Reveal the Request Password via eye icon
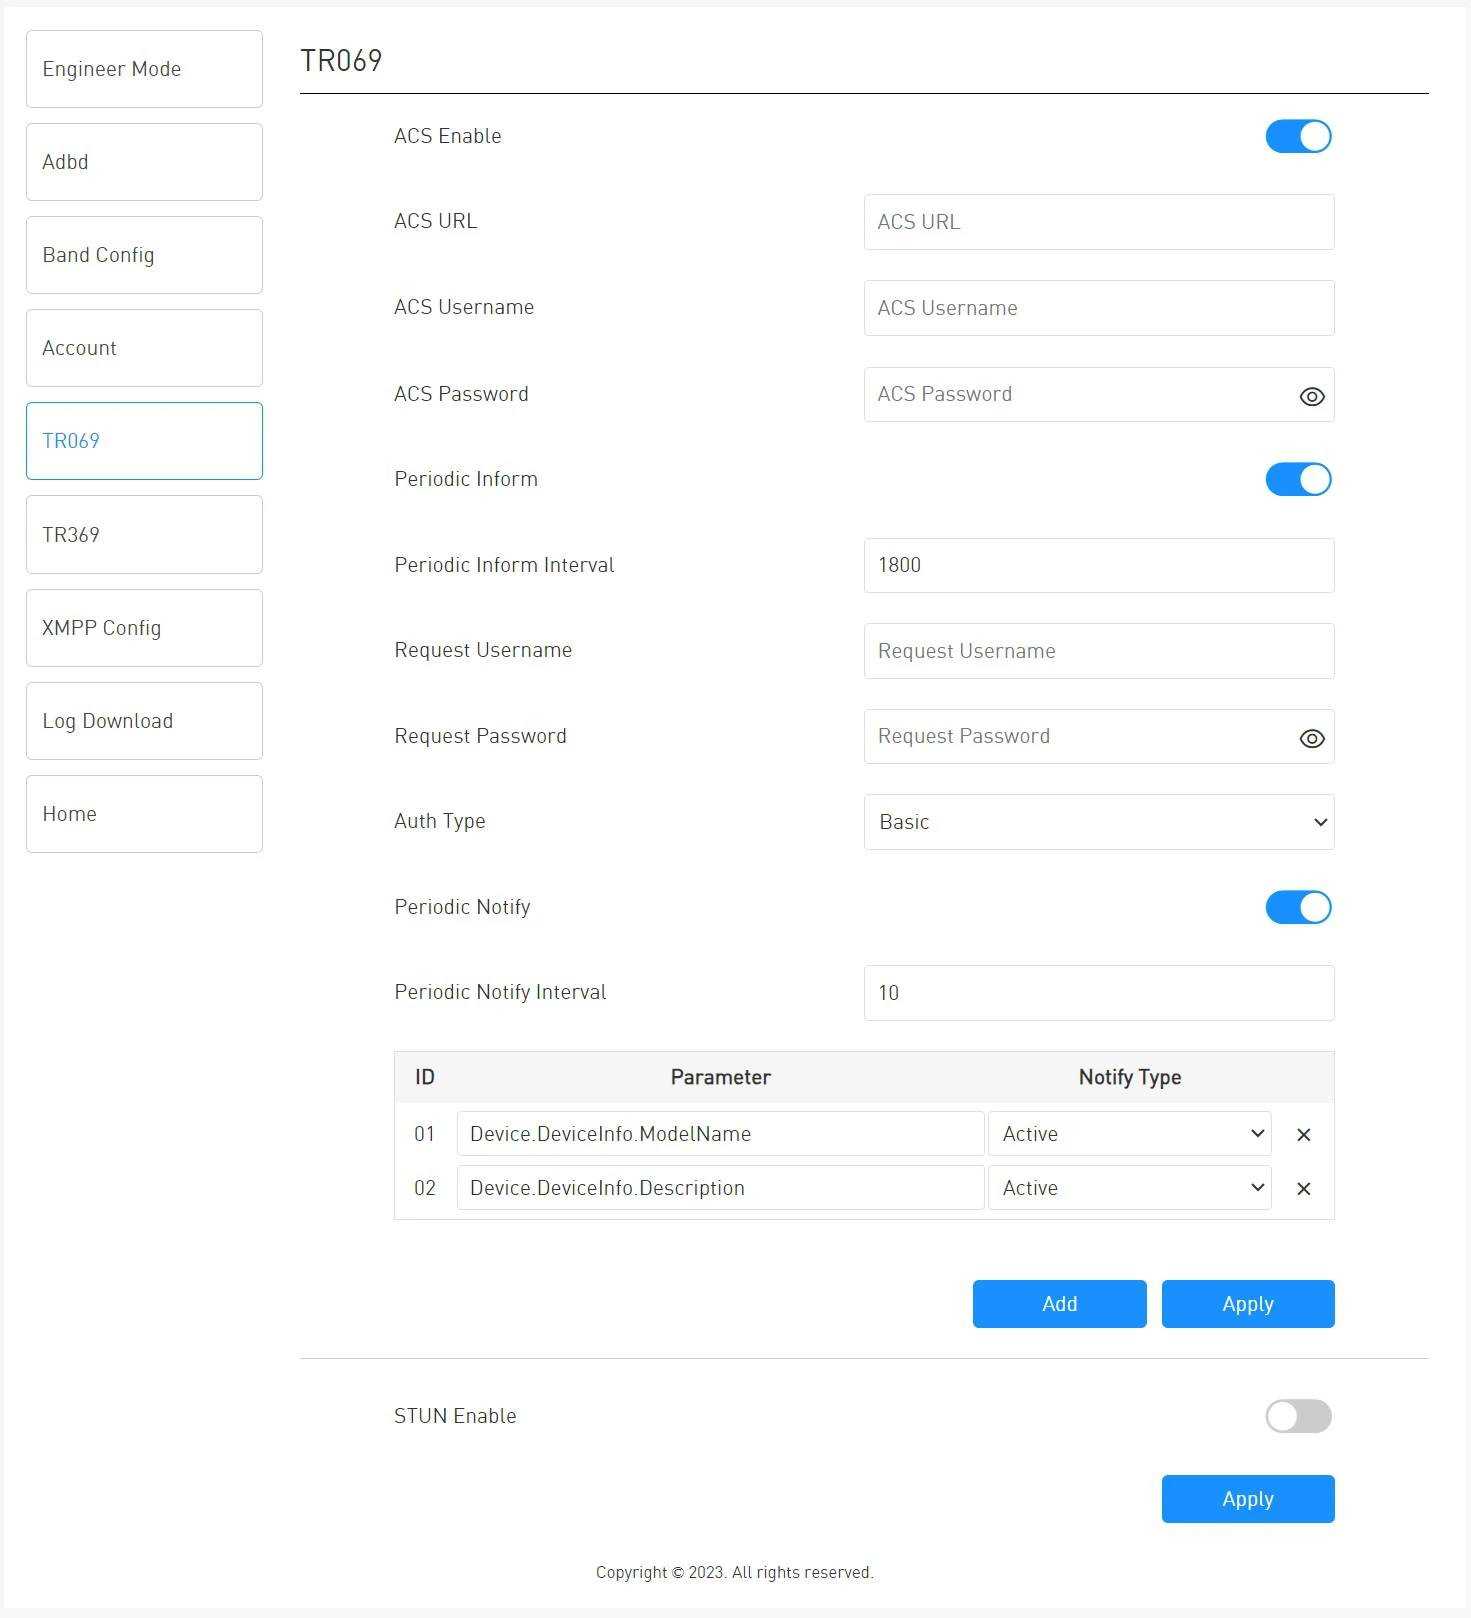The width and height of the screenshot is (1471, 1618). (x=1312, y=738)
